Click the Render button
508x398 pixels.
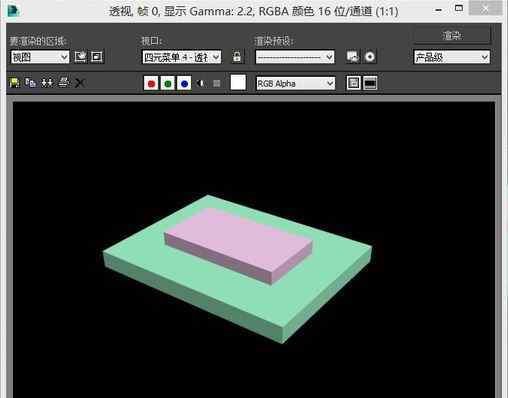pyautogui.click(x=452, y=35)
